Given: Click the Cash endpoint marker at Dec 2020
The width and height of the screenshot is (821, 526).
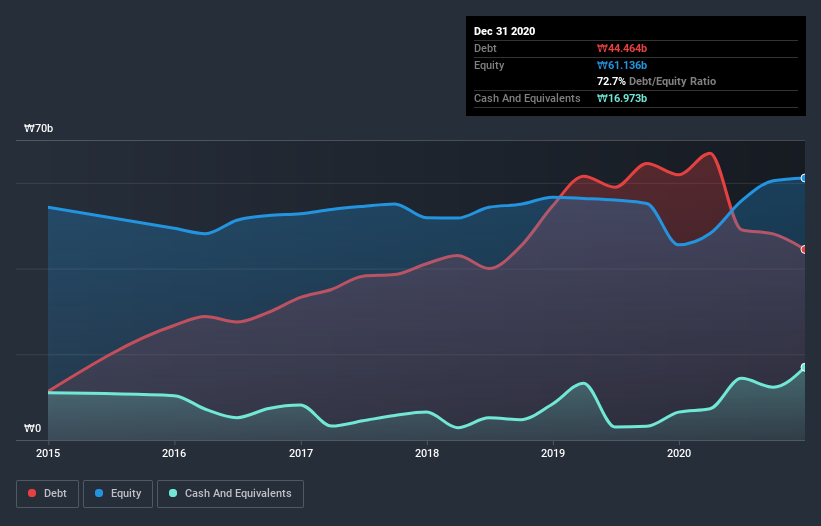Looking at the screenshot, I should [x=804, y=367].
